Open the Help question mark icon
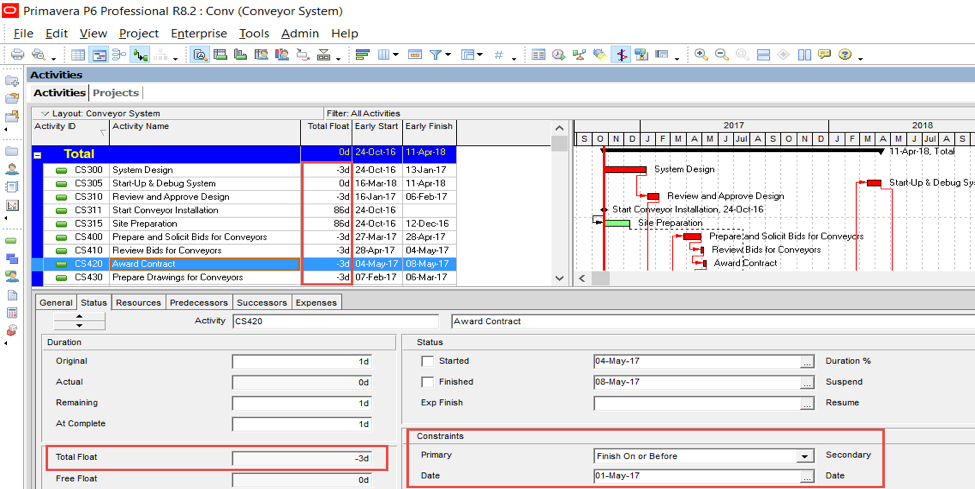 click(x=844, y=55)
